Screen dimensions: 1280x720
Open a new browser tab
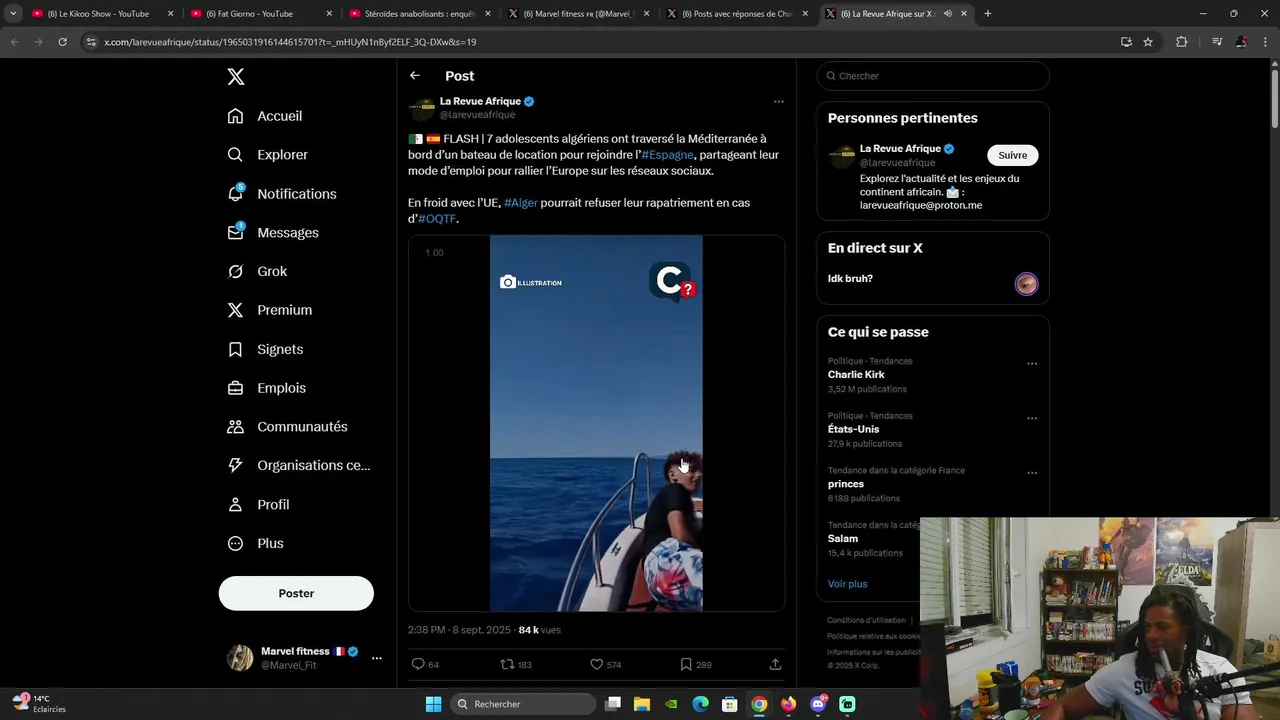(988, 14)
